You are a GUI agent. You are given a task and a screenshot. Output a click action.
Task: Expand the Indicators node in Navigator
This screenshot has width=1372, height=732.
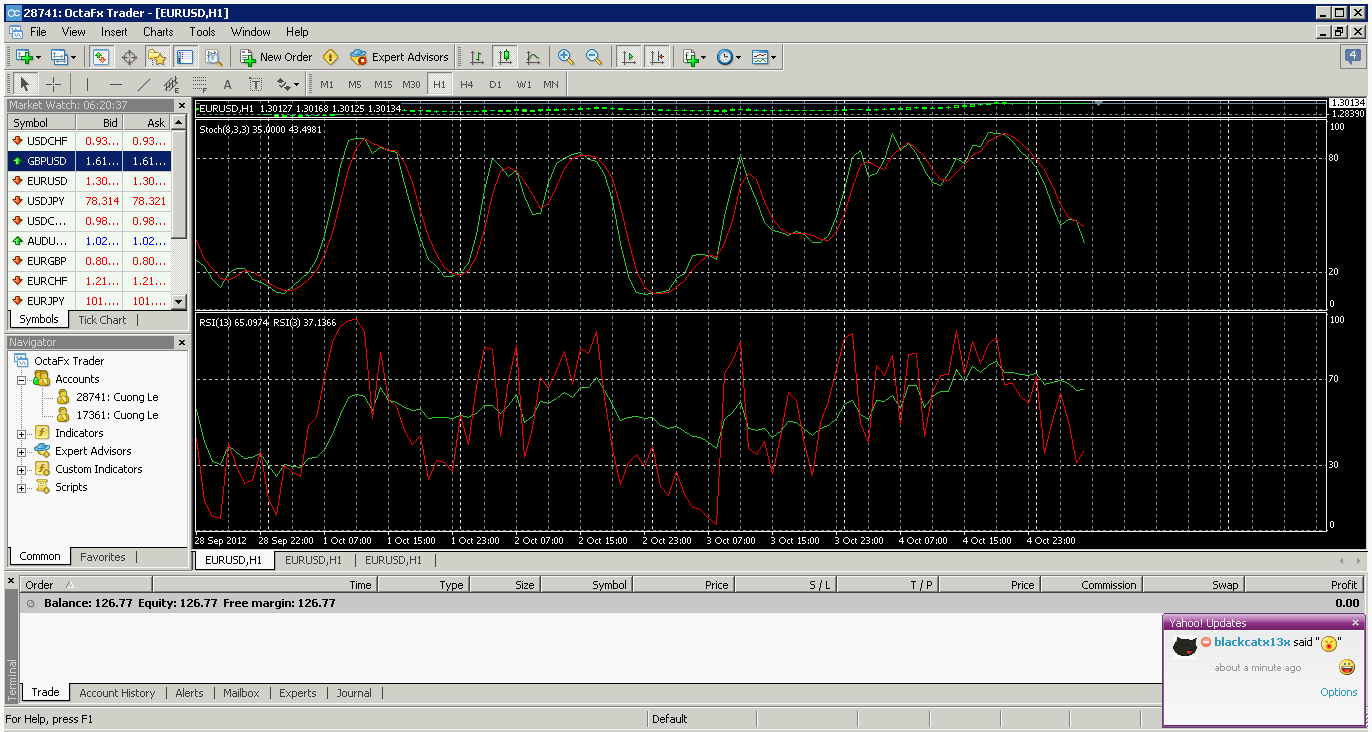pos(22,433)
